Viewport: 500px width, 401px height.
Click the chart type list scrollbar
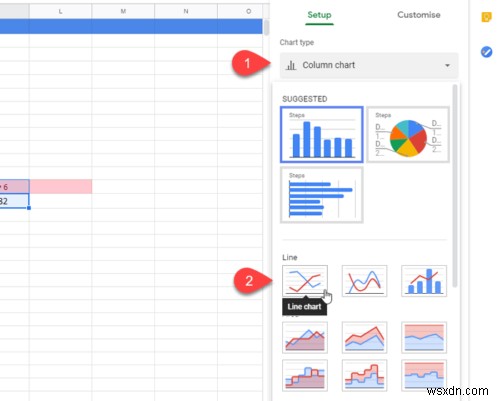coord(455,186)
